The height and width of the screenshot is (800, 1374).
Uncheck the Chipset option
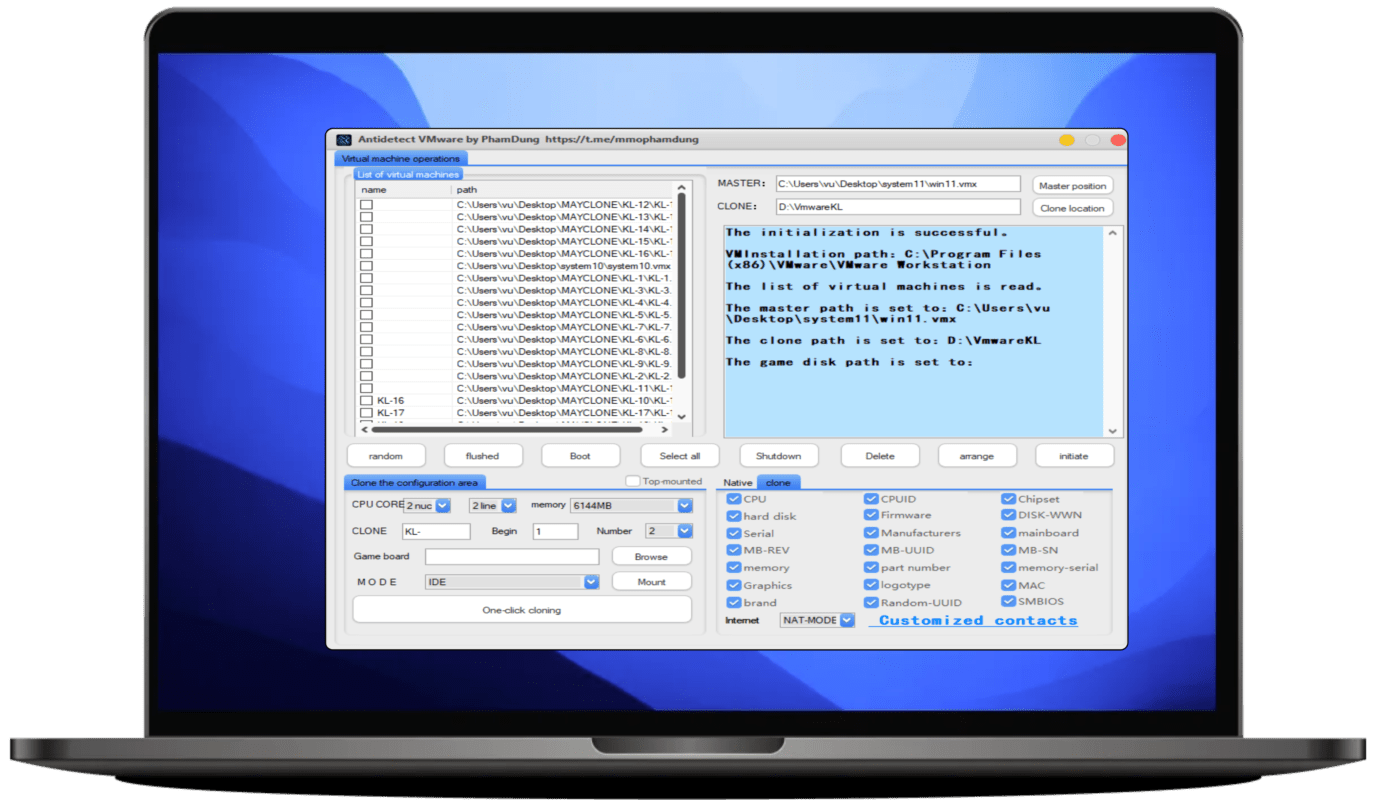tap(1009, 499)
